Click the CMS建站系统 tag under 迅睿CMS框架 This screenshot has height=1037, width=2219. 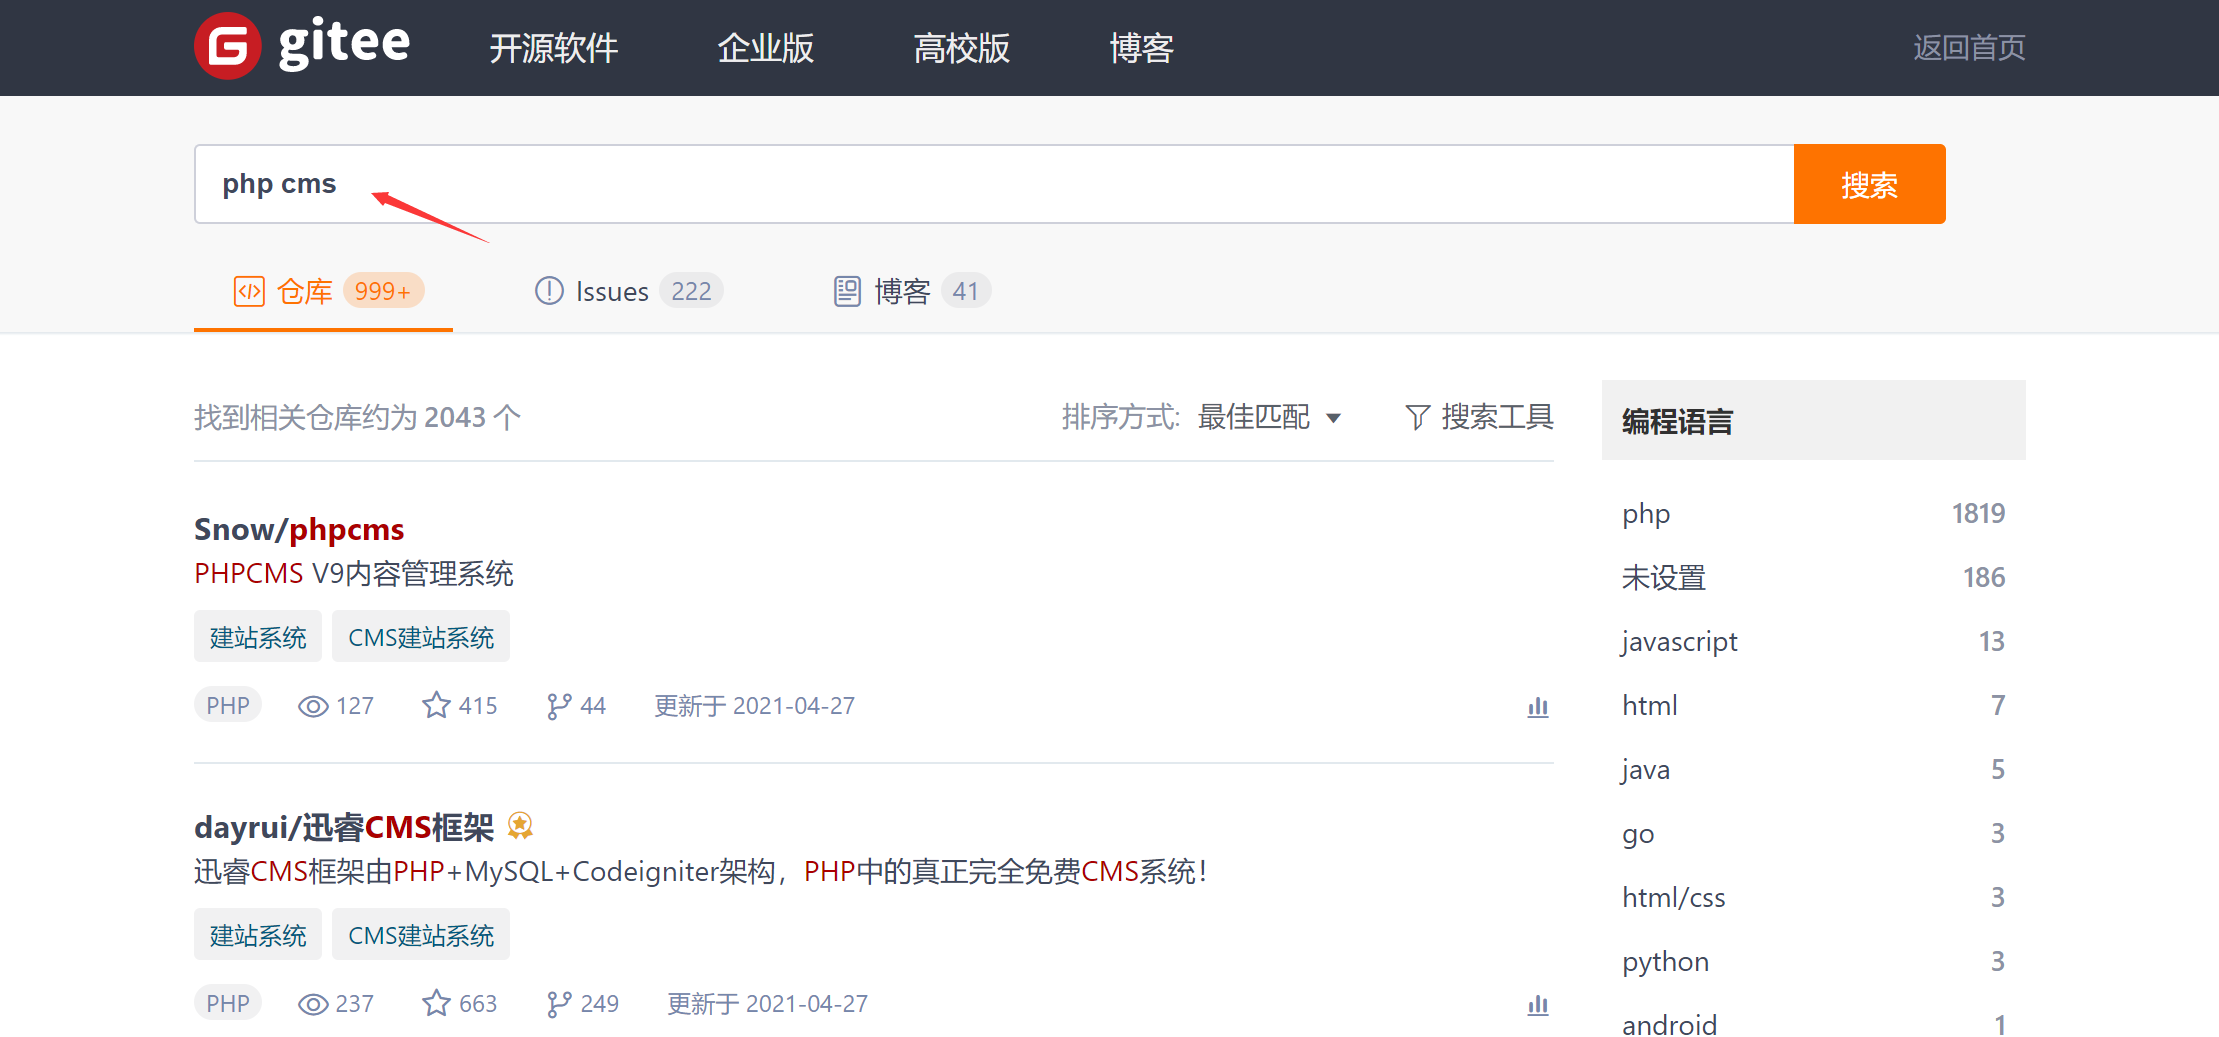click(421, 935)
